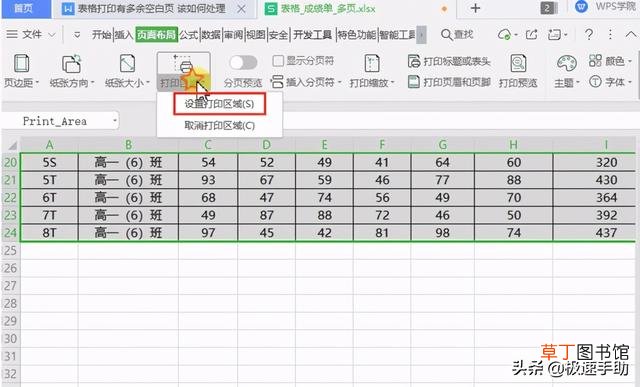Switch to the 插入 ribbon tab

pyautogui.click(x=123, y=35)
